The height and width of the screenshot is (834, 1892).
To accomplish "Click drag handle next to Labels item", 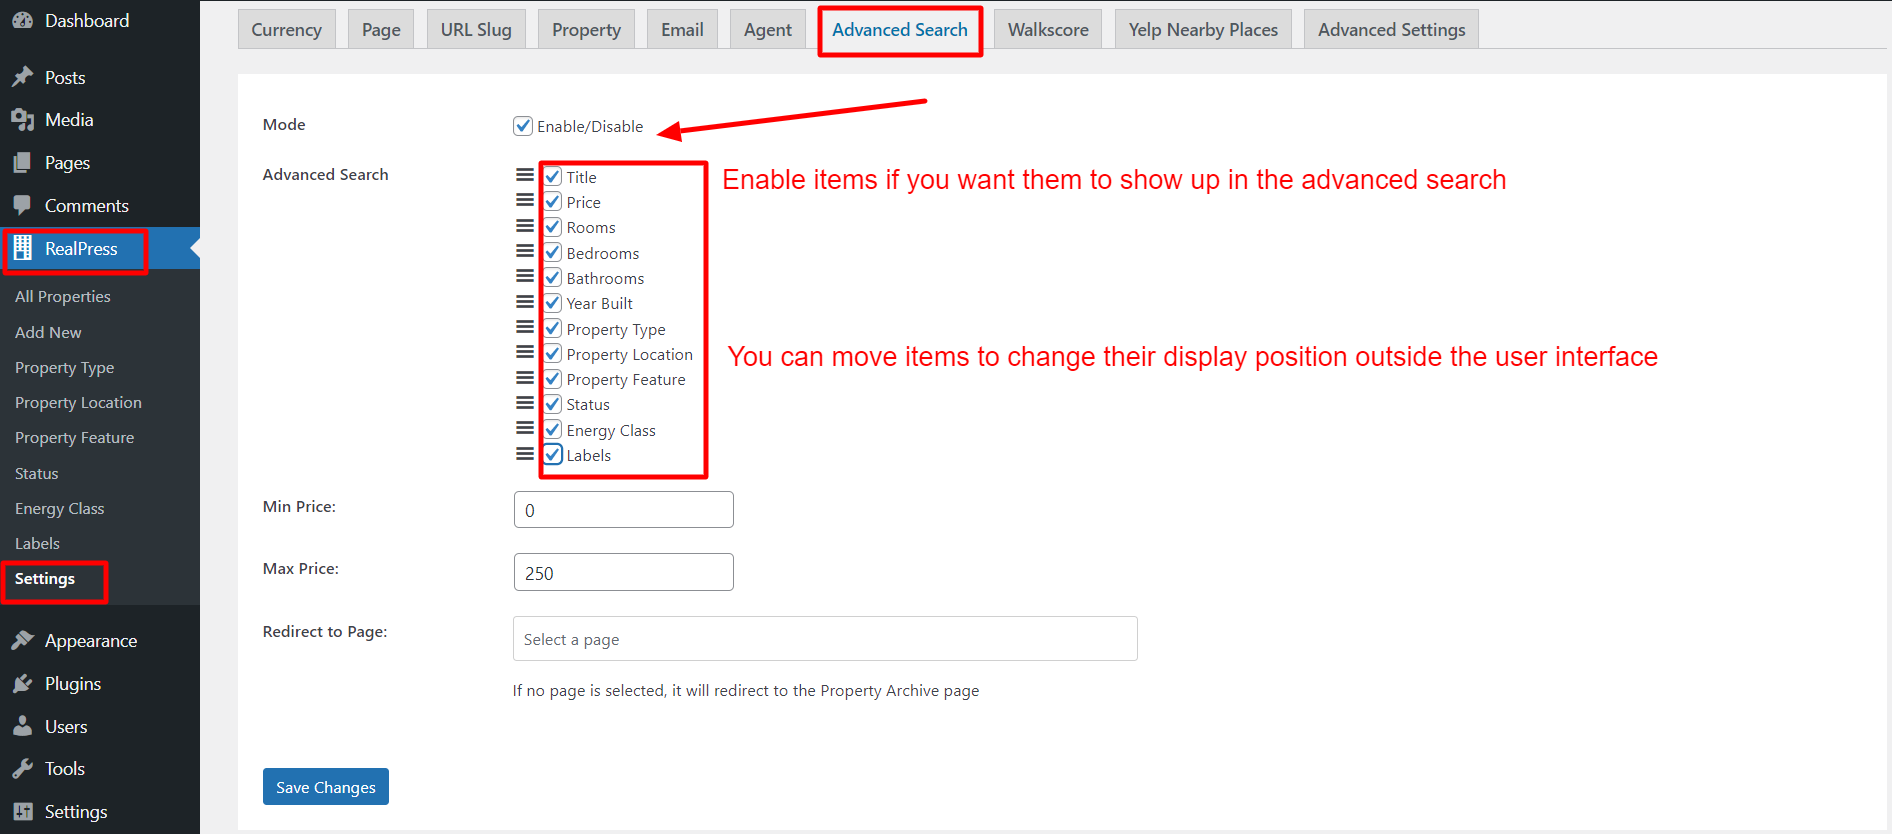I will pos(525,453).
